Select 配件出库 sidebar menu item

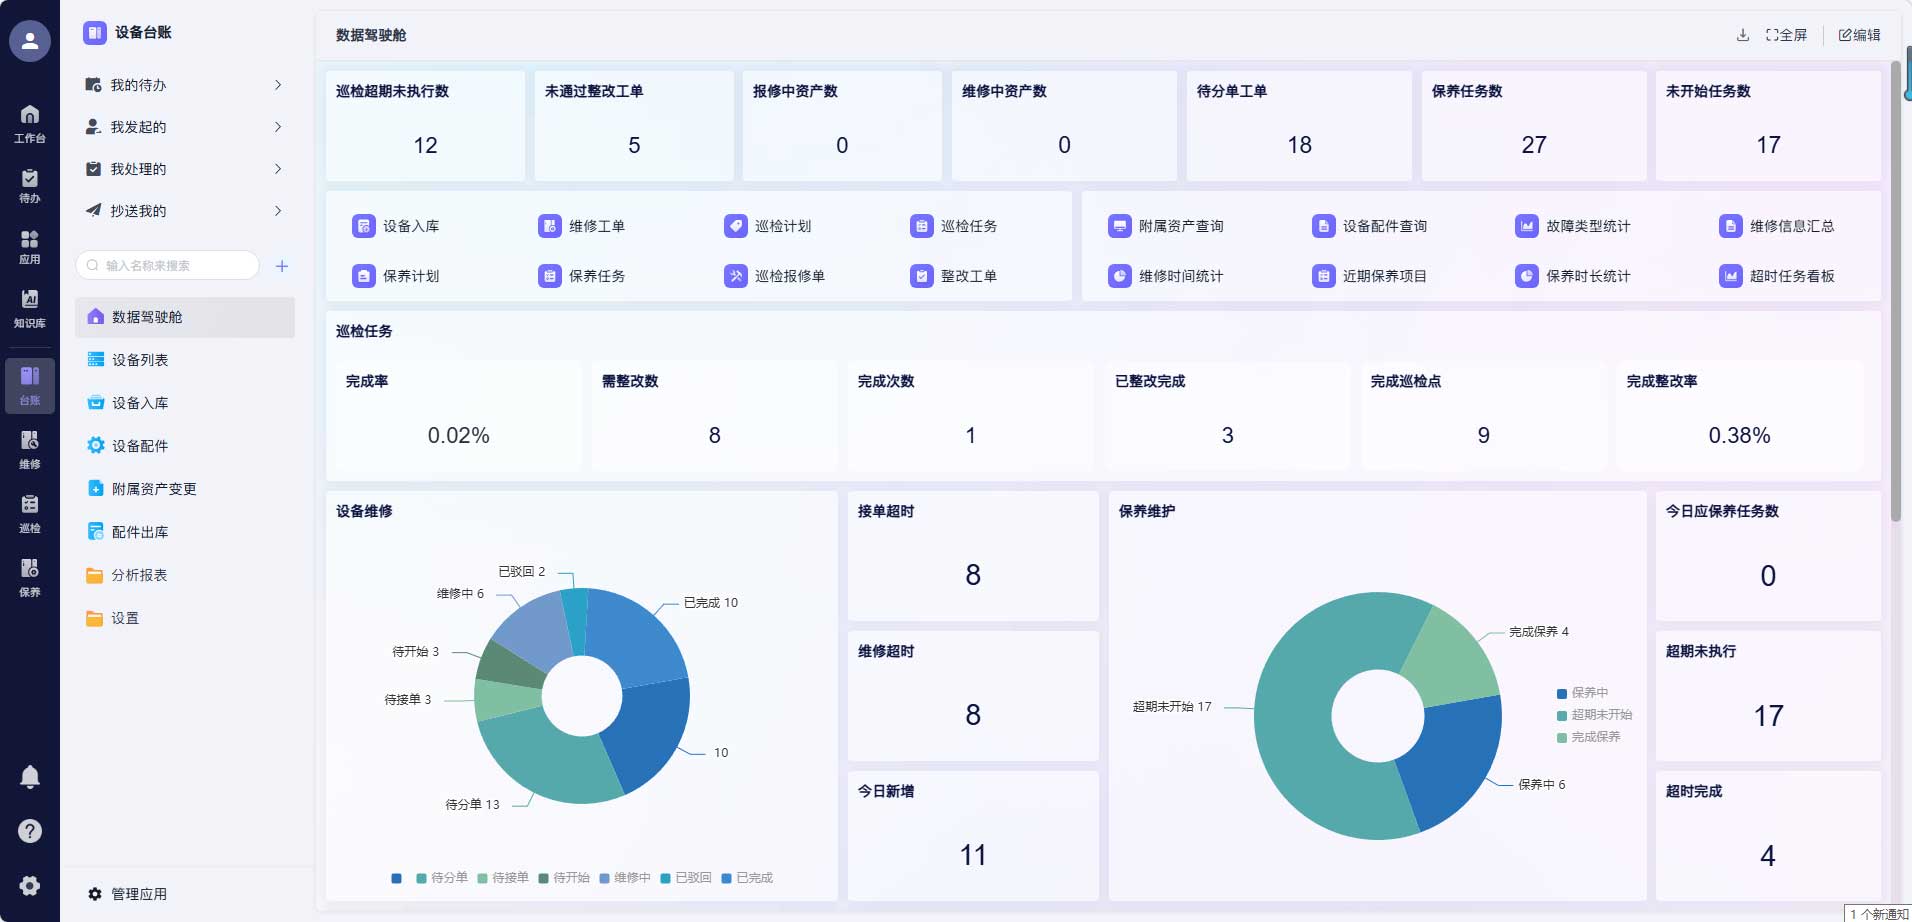pyautogui.click(x=140, y=532)
